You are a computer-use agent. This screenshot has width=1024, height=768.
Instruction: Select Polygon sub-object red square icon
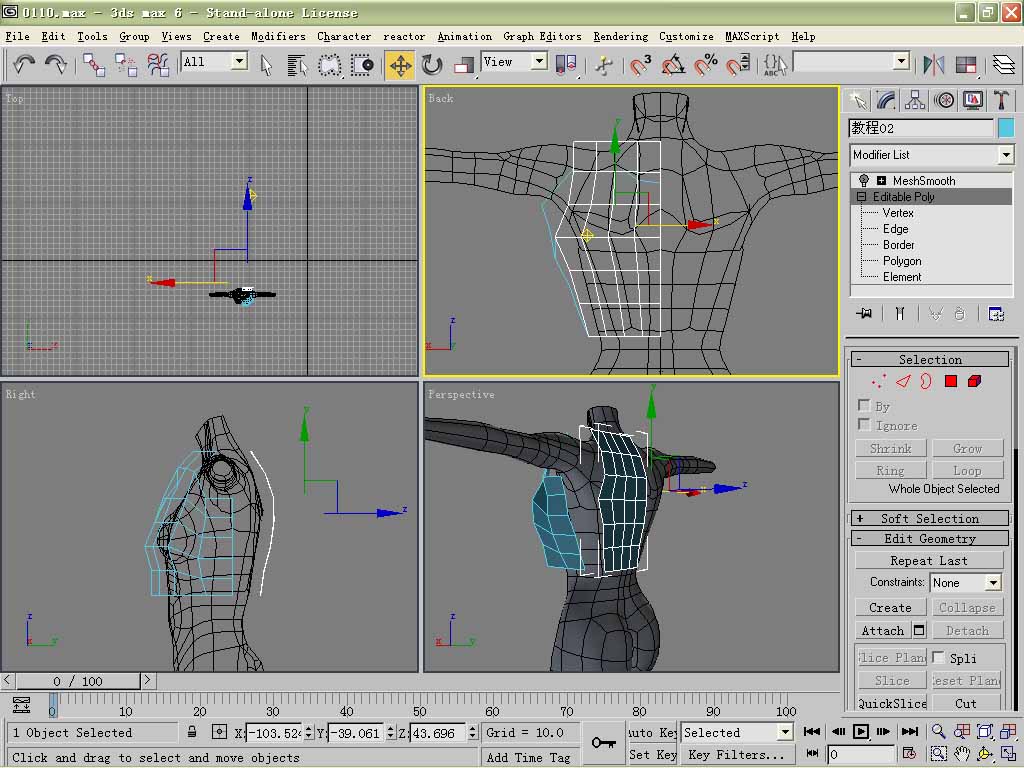(x=951, y=381)
